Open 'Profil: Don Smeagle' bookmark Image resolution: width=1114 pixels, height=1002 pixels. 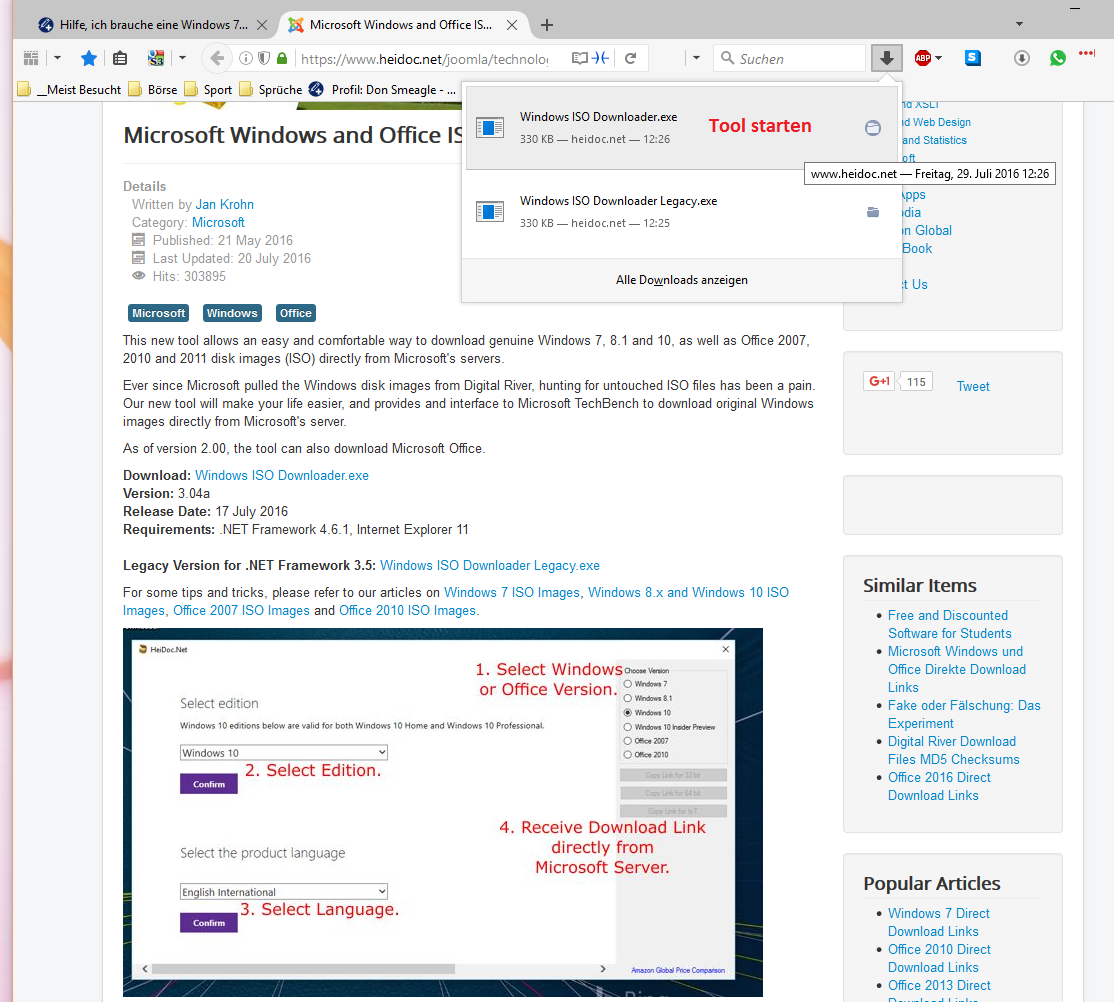[x=383, y=90]
